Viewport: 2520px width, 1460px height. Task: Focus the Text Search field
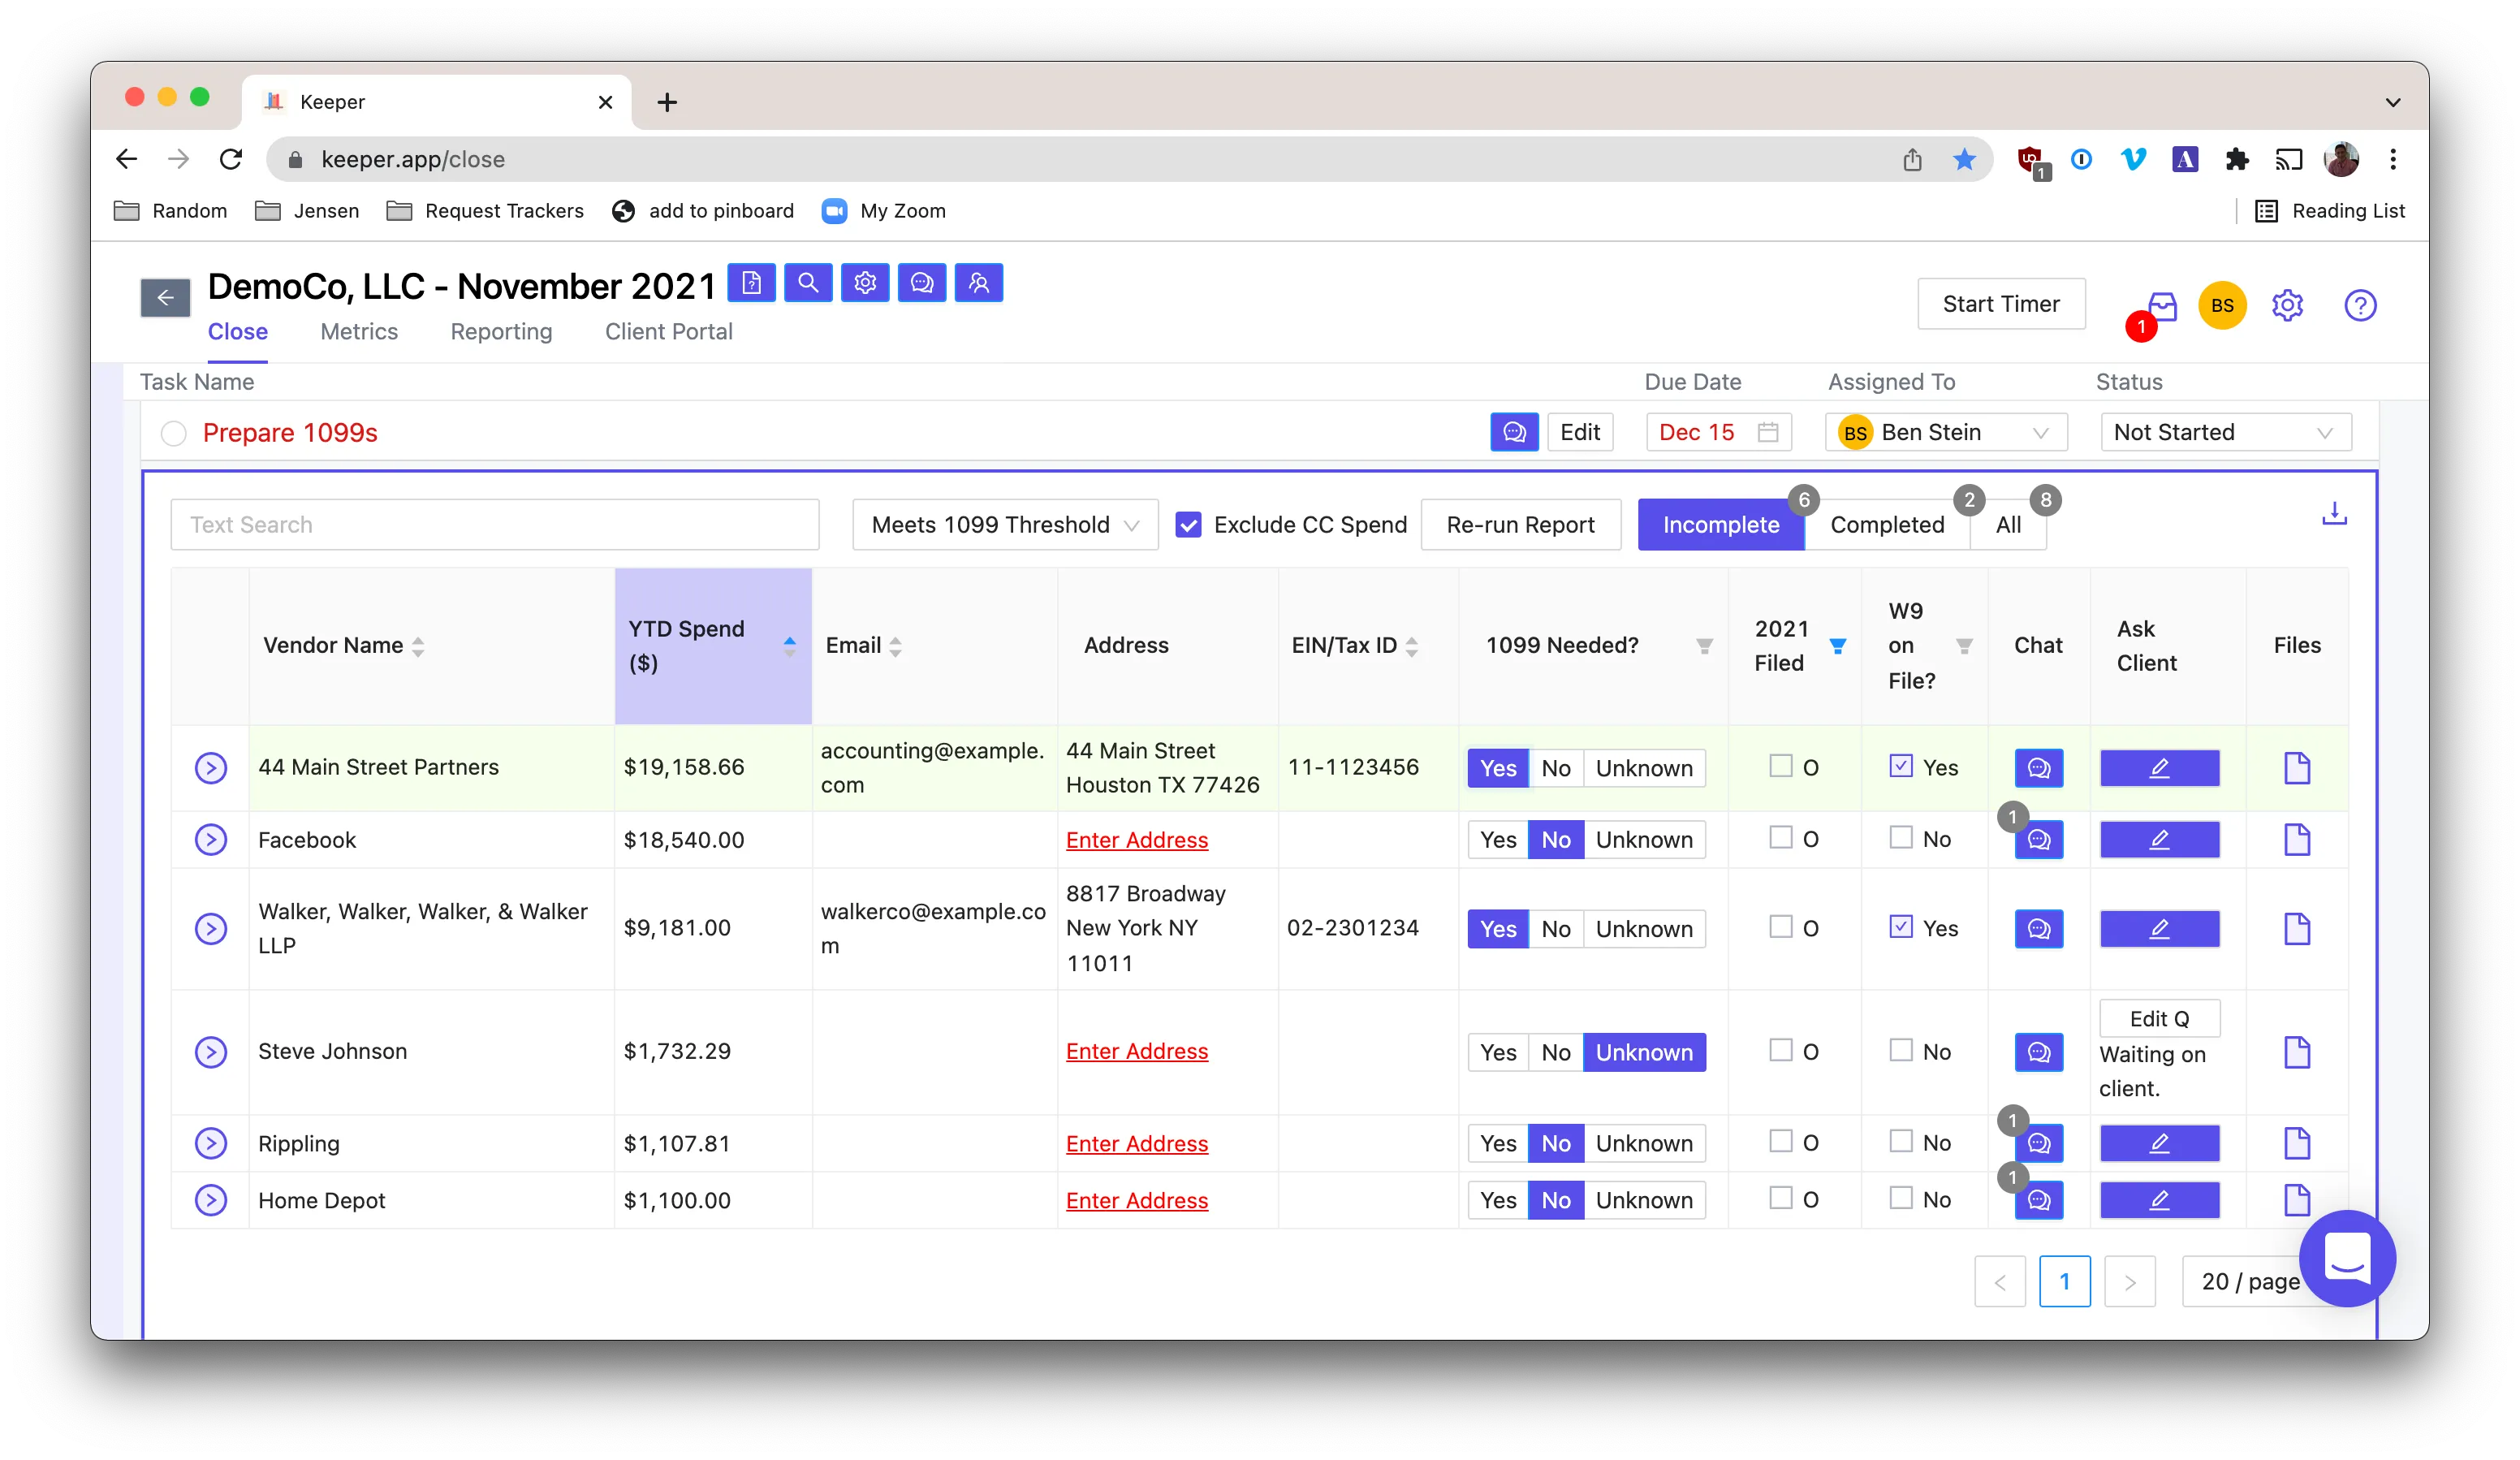click(x=495, y=525)
